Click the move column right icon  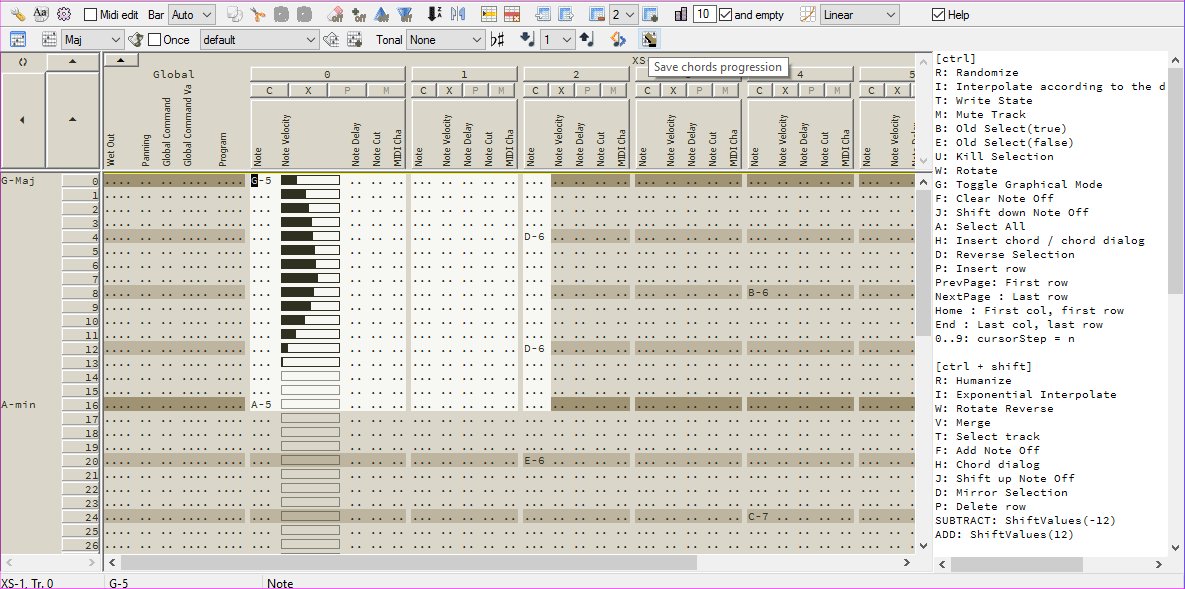(x=565, y=14)
